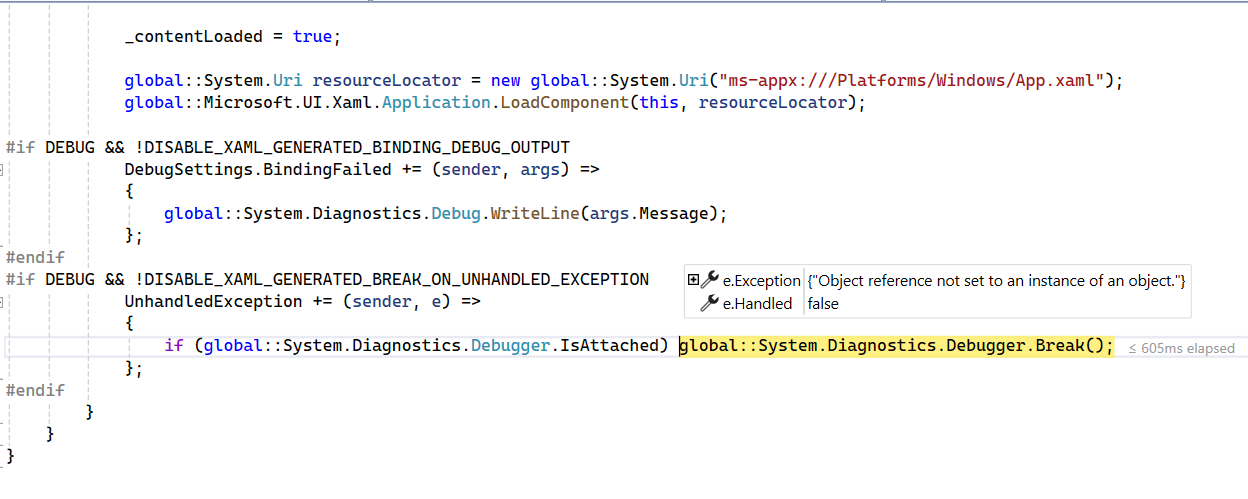Click the wrench icon beside e.Exception
Viewport: 1248px width, 499px height.
pyautogui.click(x=710, y=281)
